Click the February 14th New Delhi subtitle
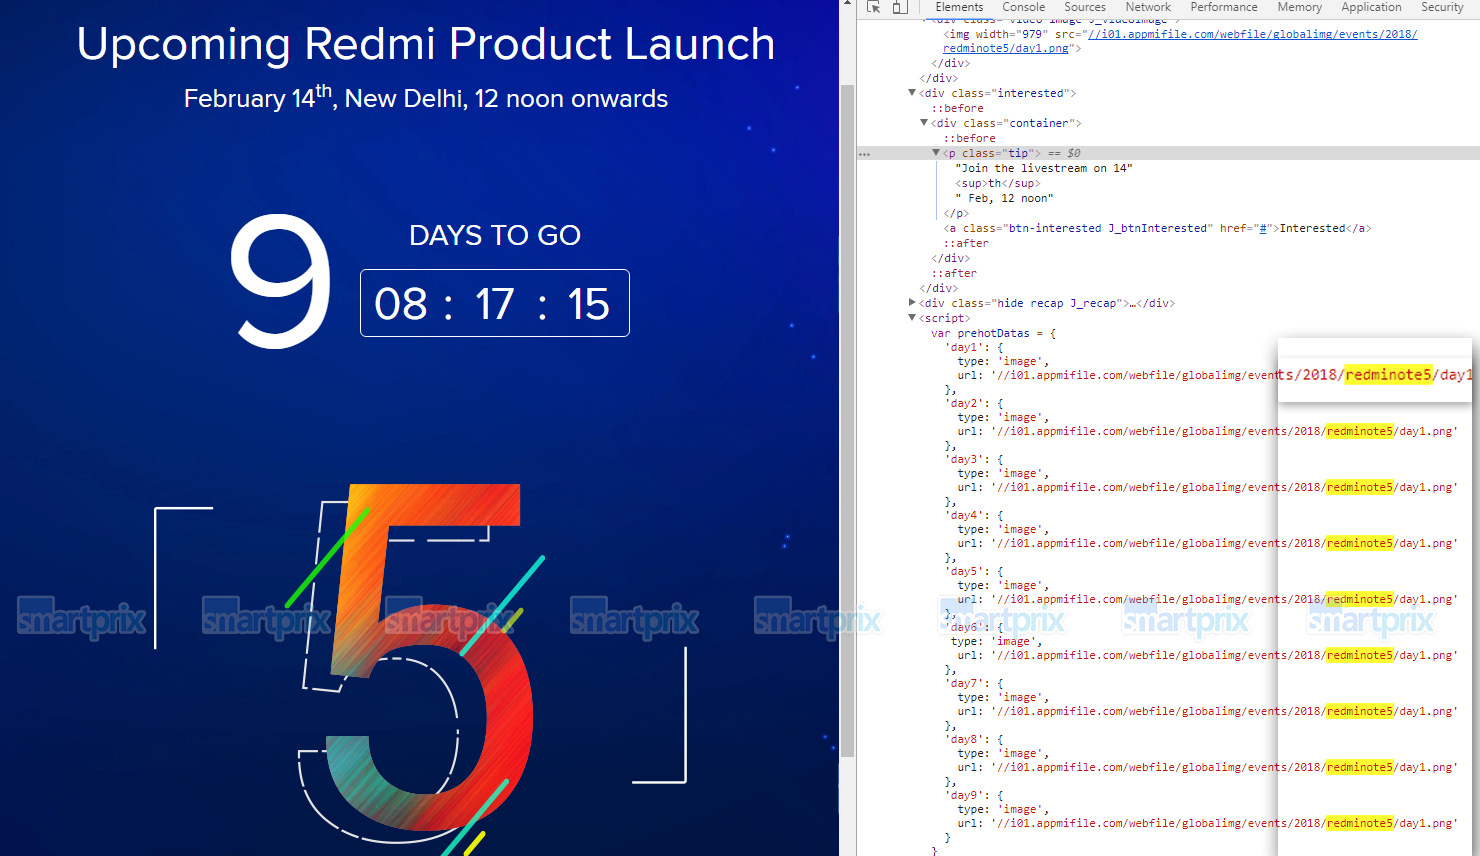This screenshot has height=856, width=1480. tap(426, 97)
